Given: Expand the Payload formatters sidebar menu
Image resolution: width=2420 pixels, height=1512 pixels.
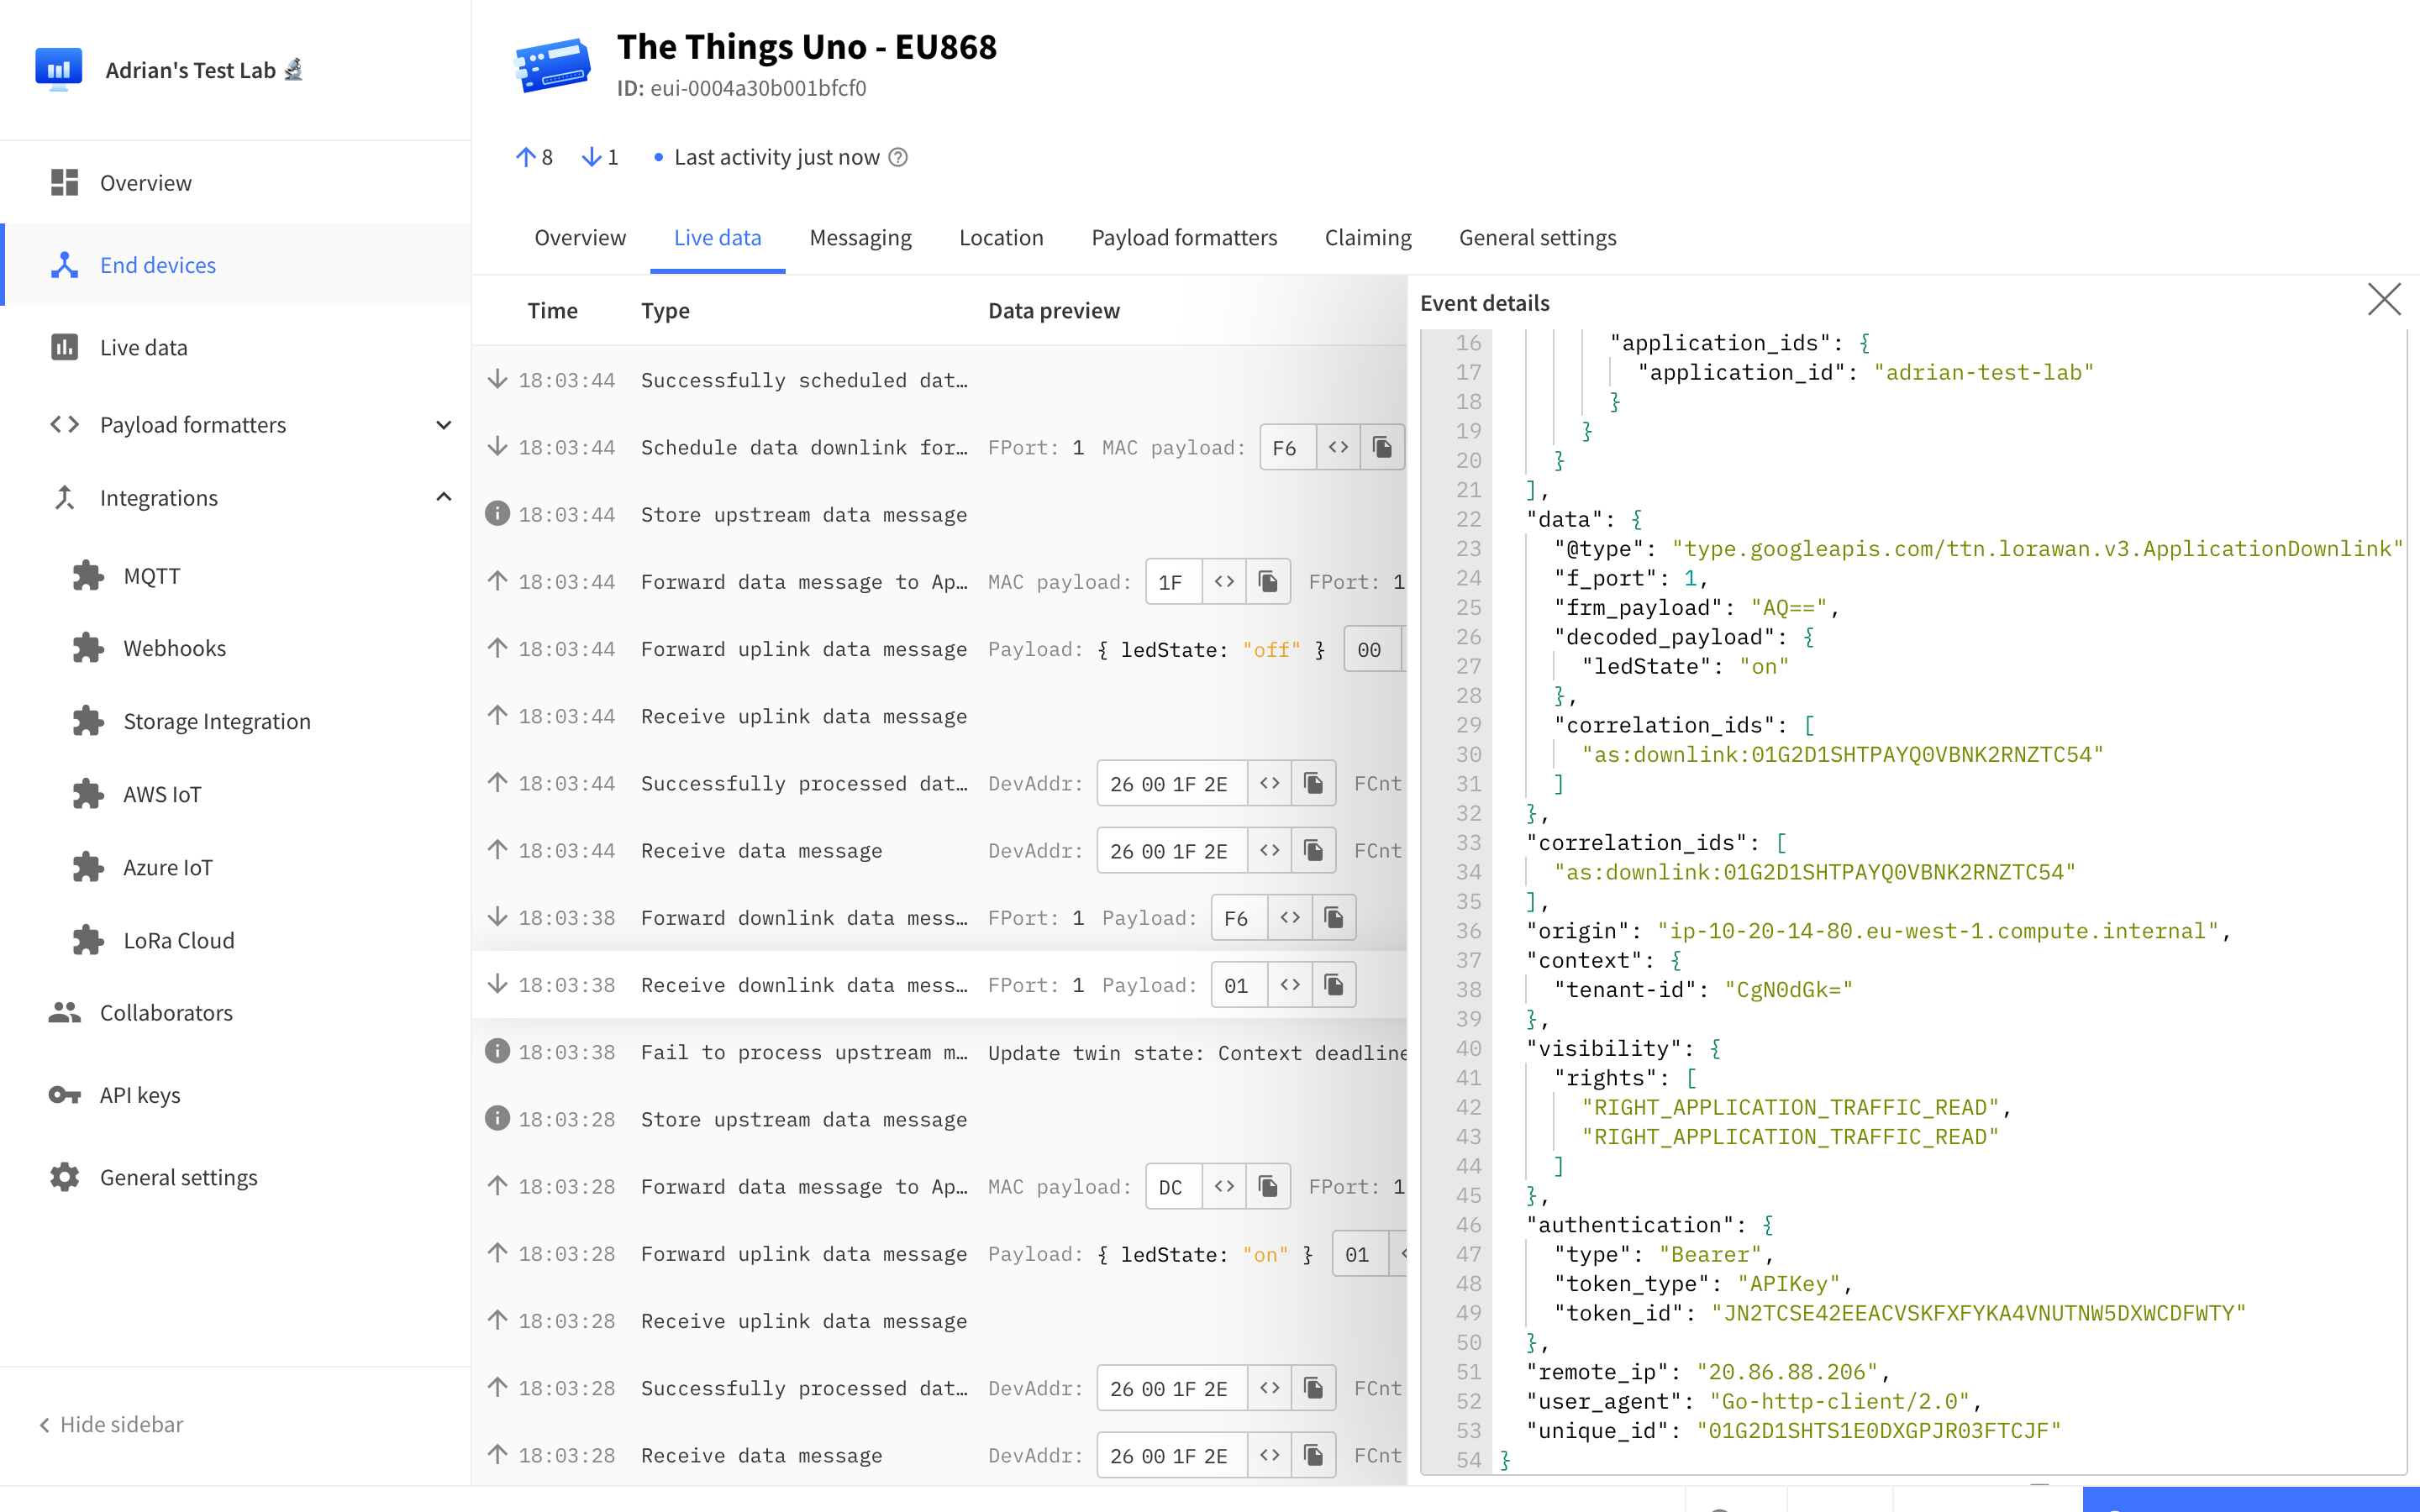Looking at the screenshot, I should (443, 425).
